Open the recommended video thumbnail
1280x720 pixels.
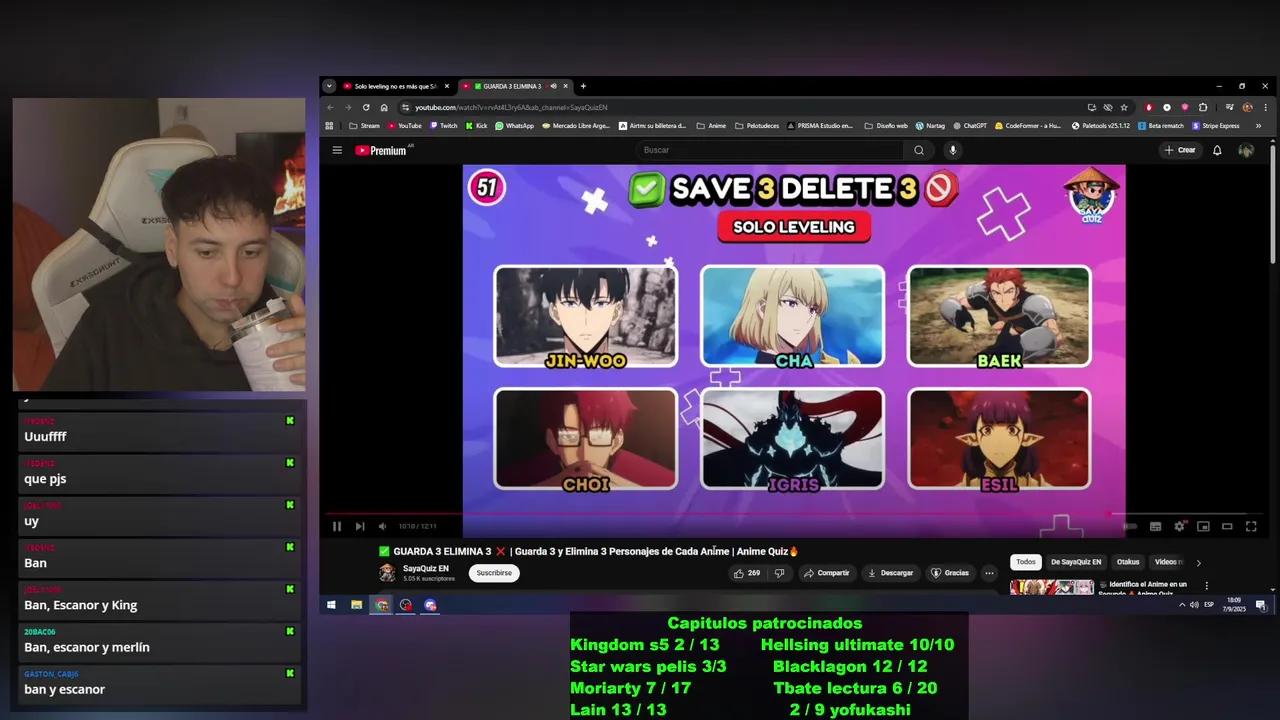pos(1051,587)
